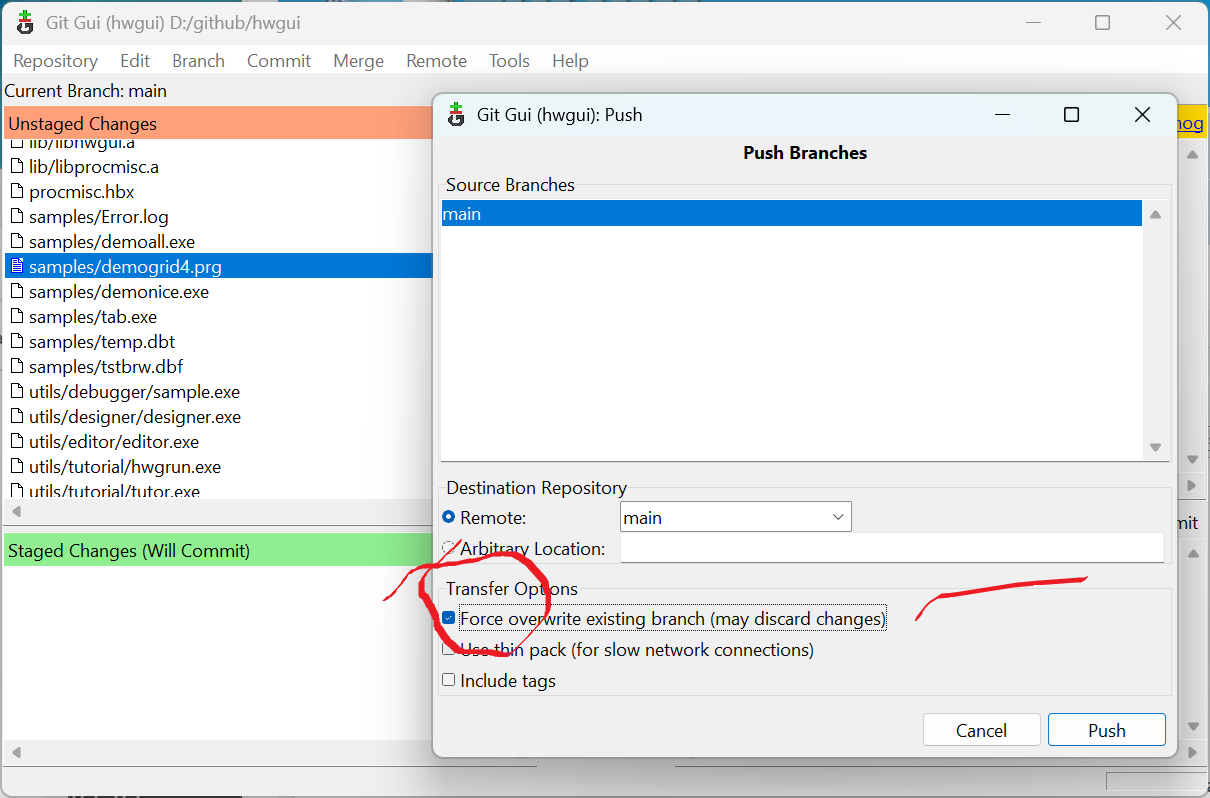The height and width of the screenshot is (798, 1210).
Task: Click the Push button
Action: (1107, 730)
